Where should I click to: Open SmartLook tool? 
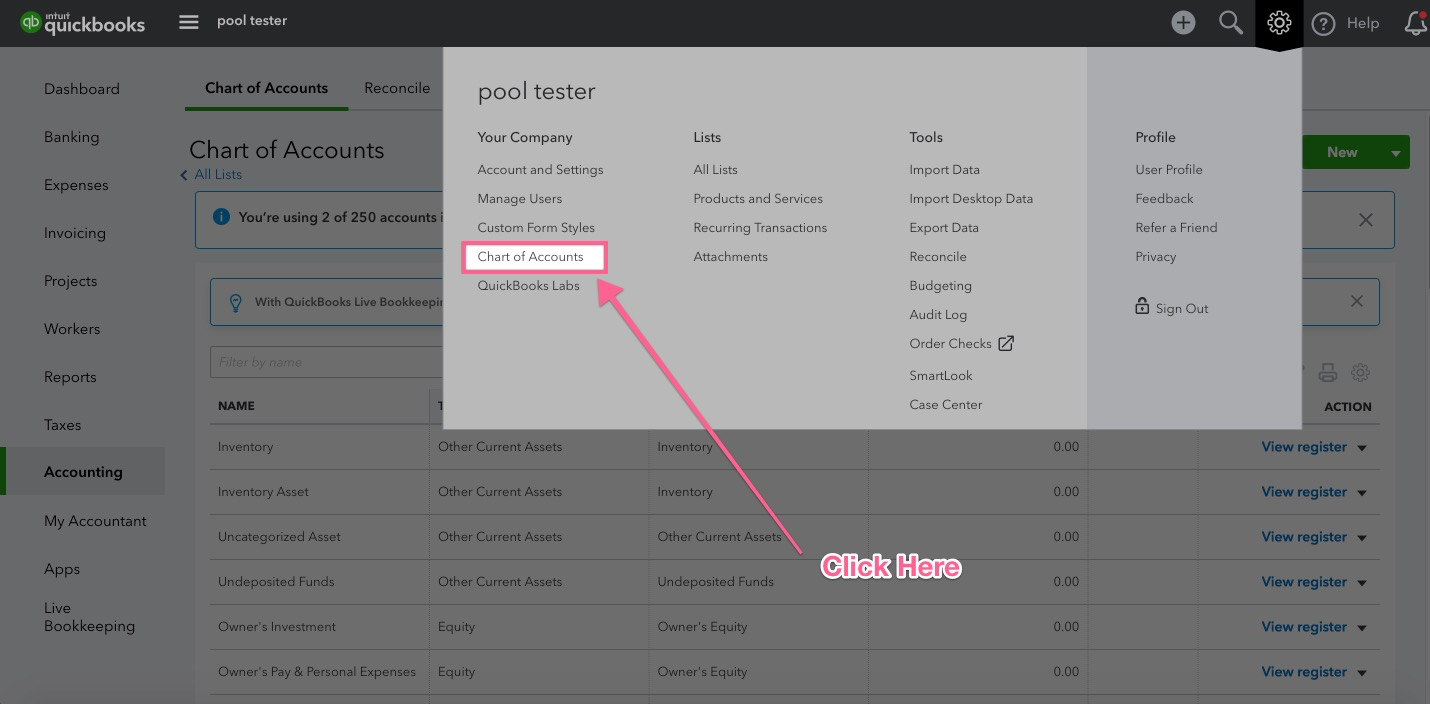click(941, 376)
